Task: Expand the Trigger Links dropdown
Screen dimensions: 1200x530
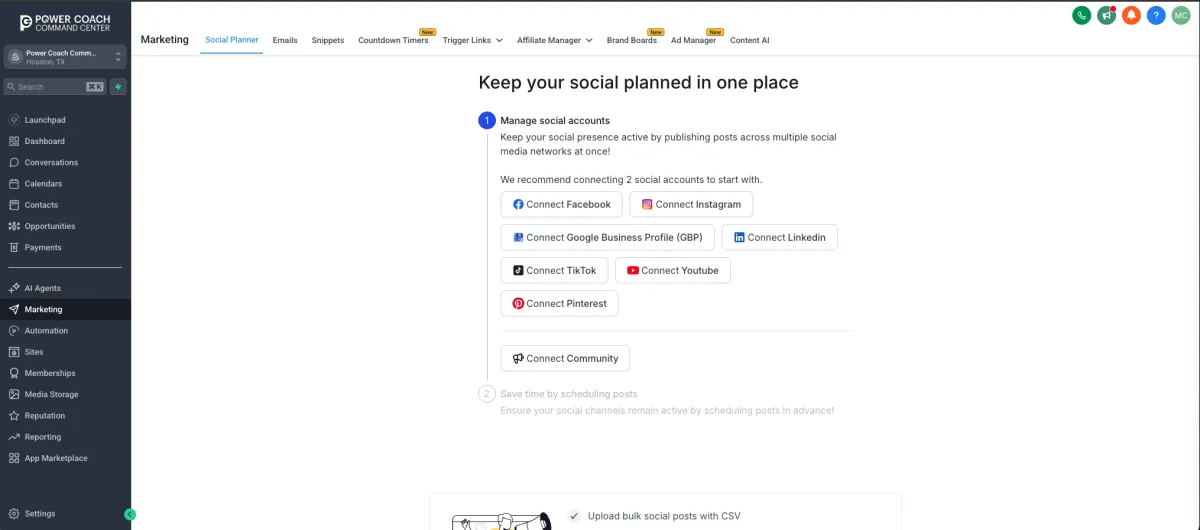Action: point(473,40)
